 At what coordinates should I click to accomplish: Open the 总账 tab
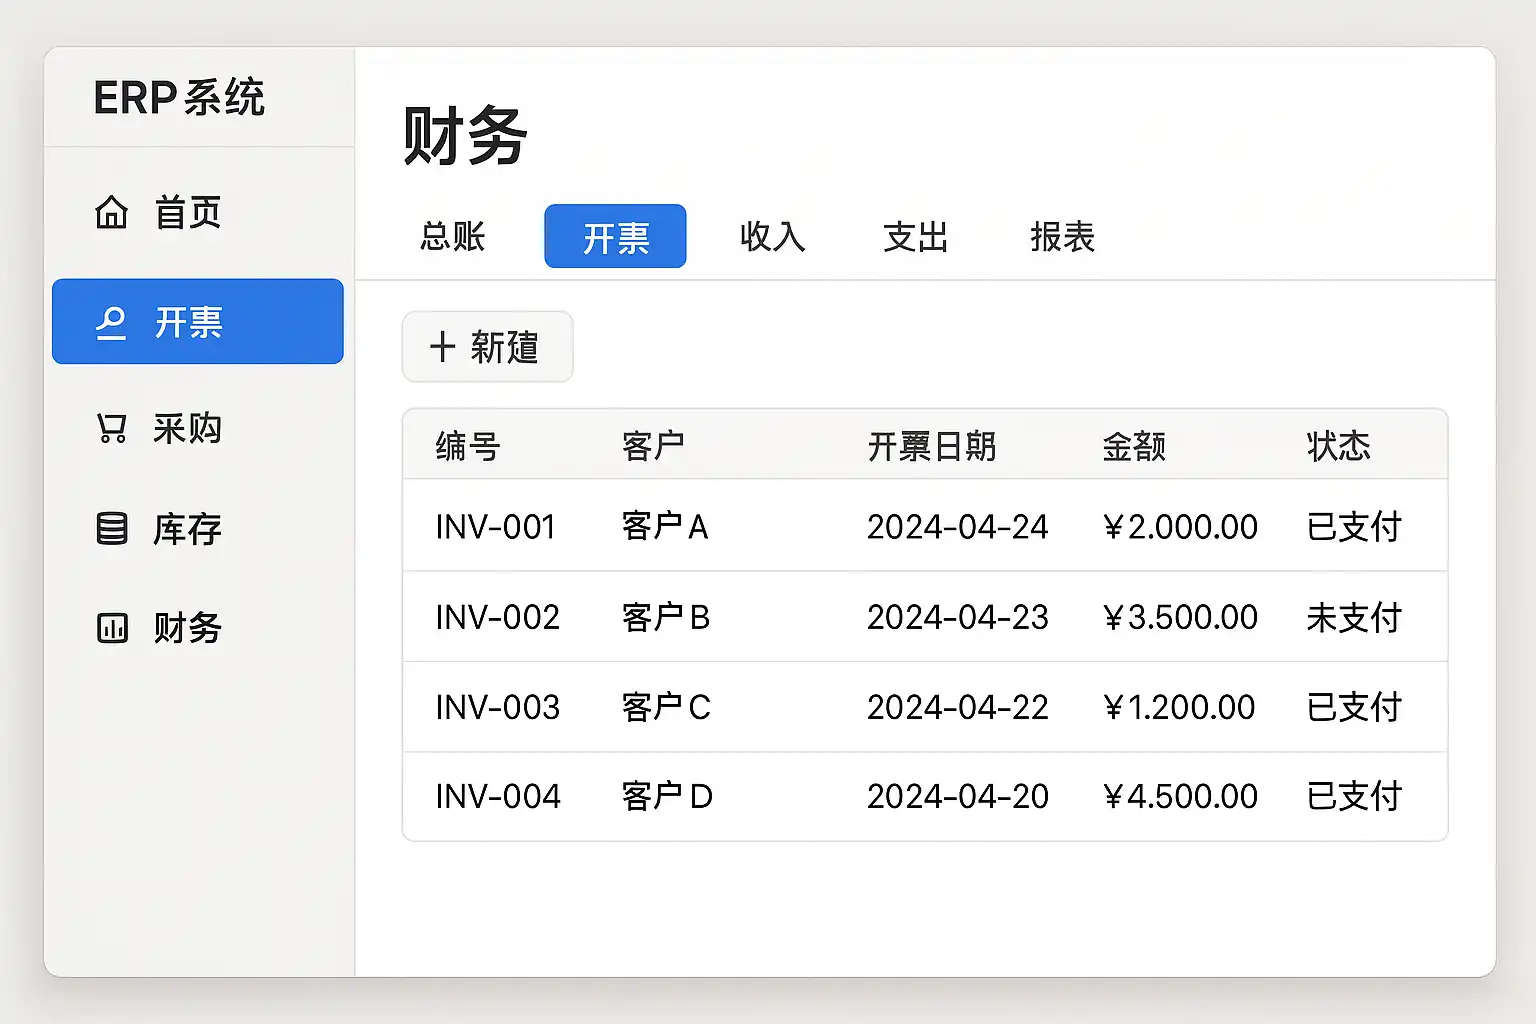click(x=452, y=237)
